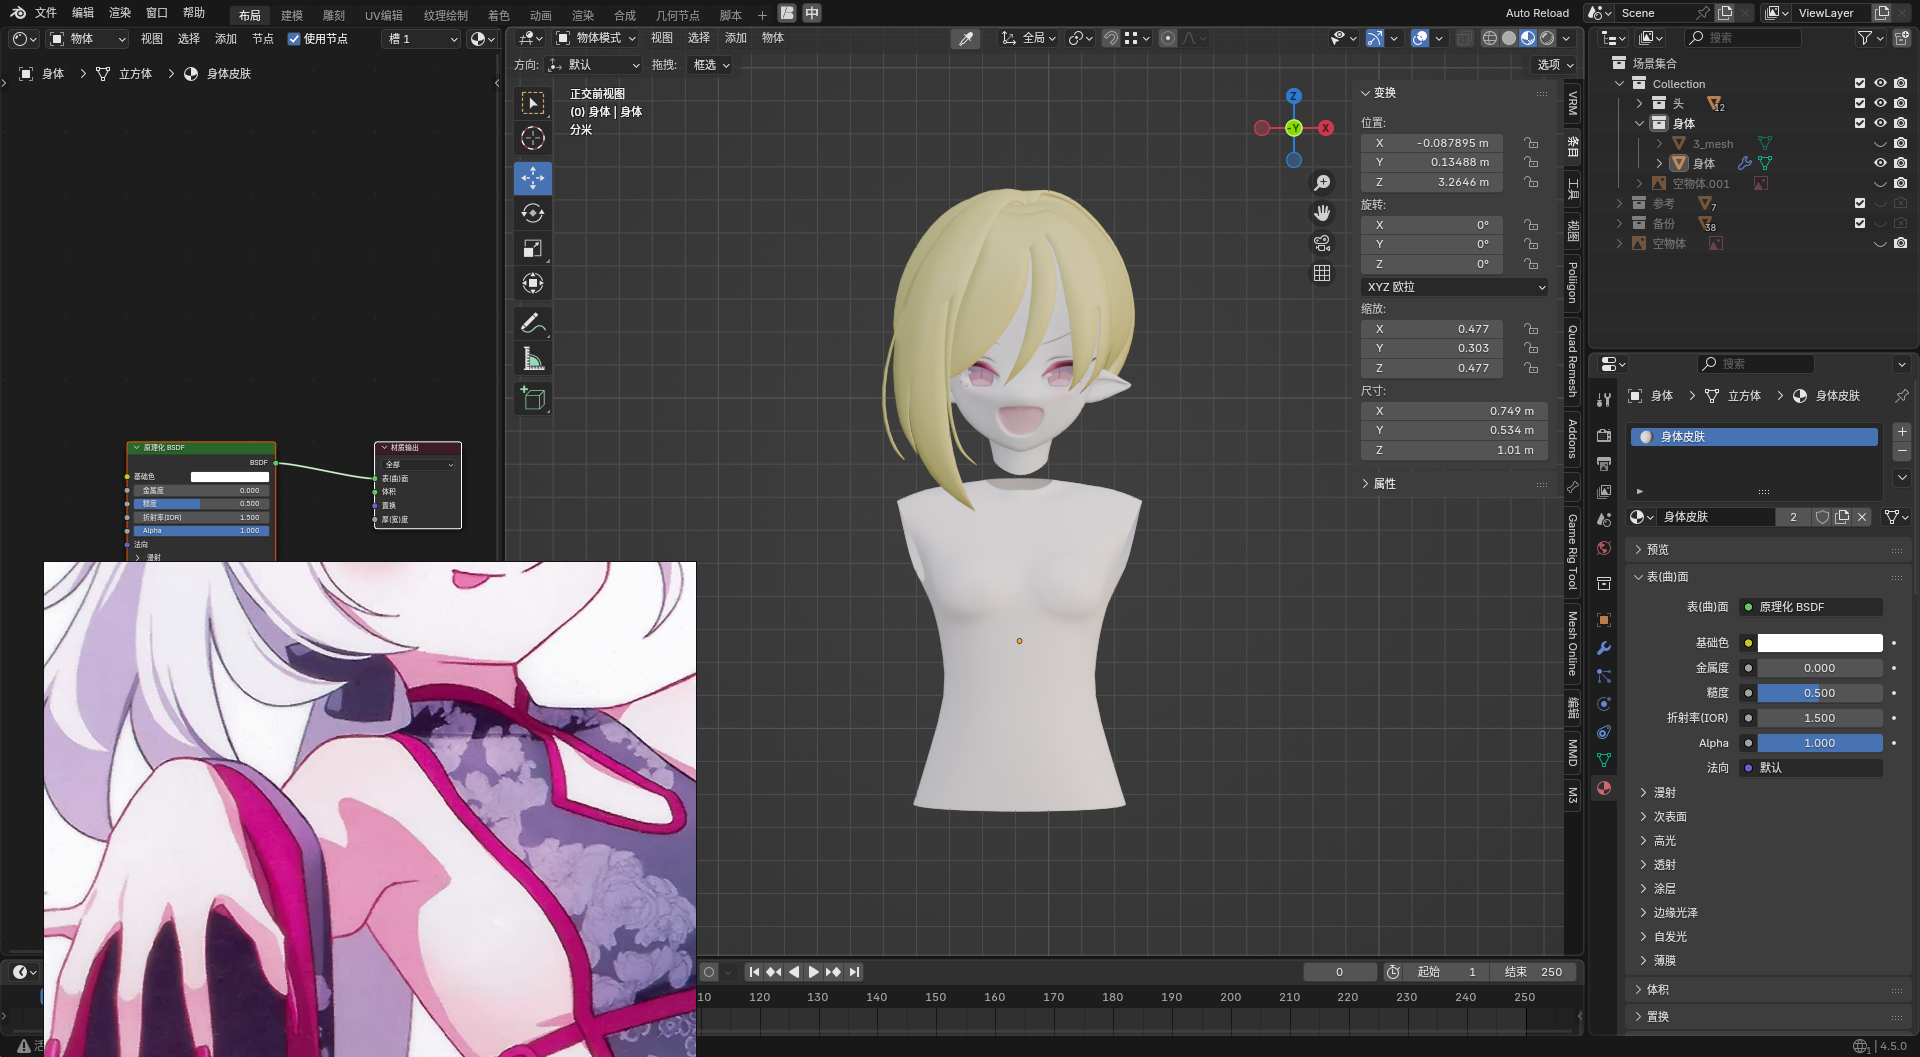Select the Scale tool
The height and width of the screenshot is (1057, 1920).
coord(532,248)
